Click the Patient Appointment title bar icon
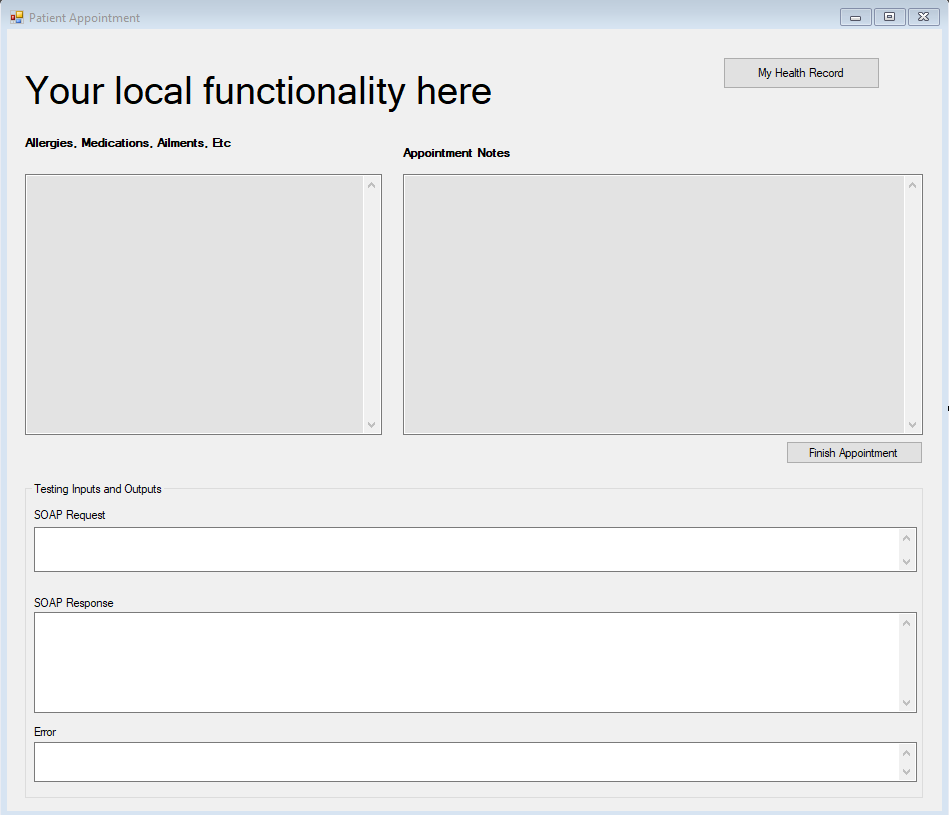This screenshot has height=815, width=949. point(17,17)
